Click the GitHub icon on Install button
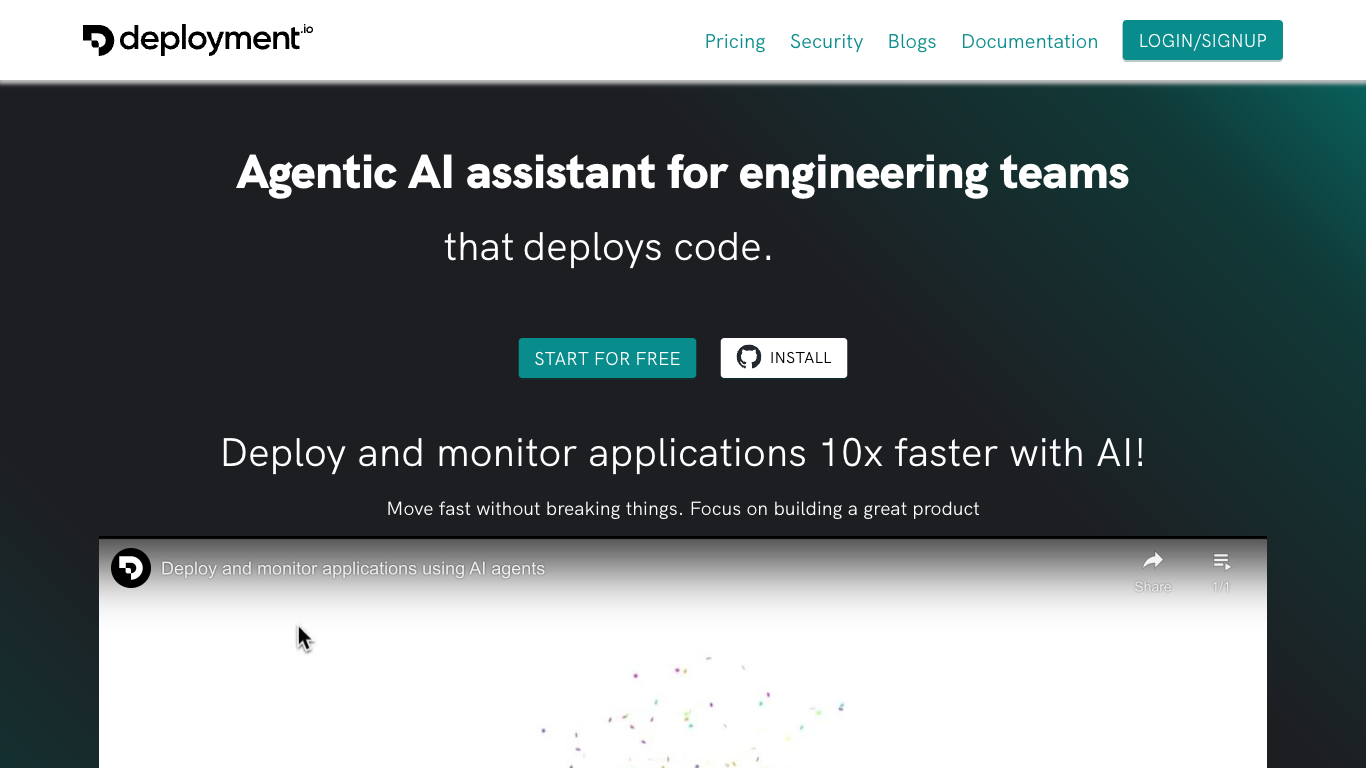The image size is (1366, 768). tap(749, 357)
